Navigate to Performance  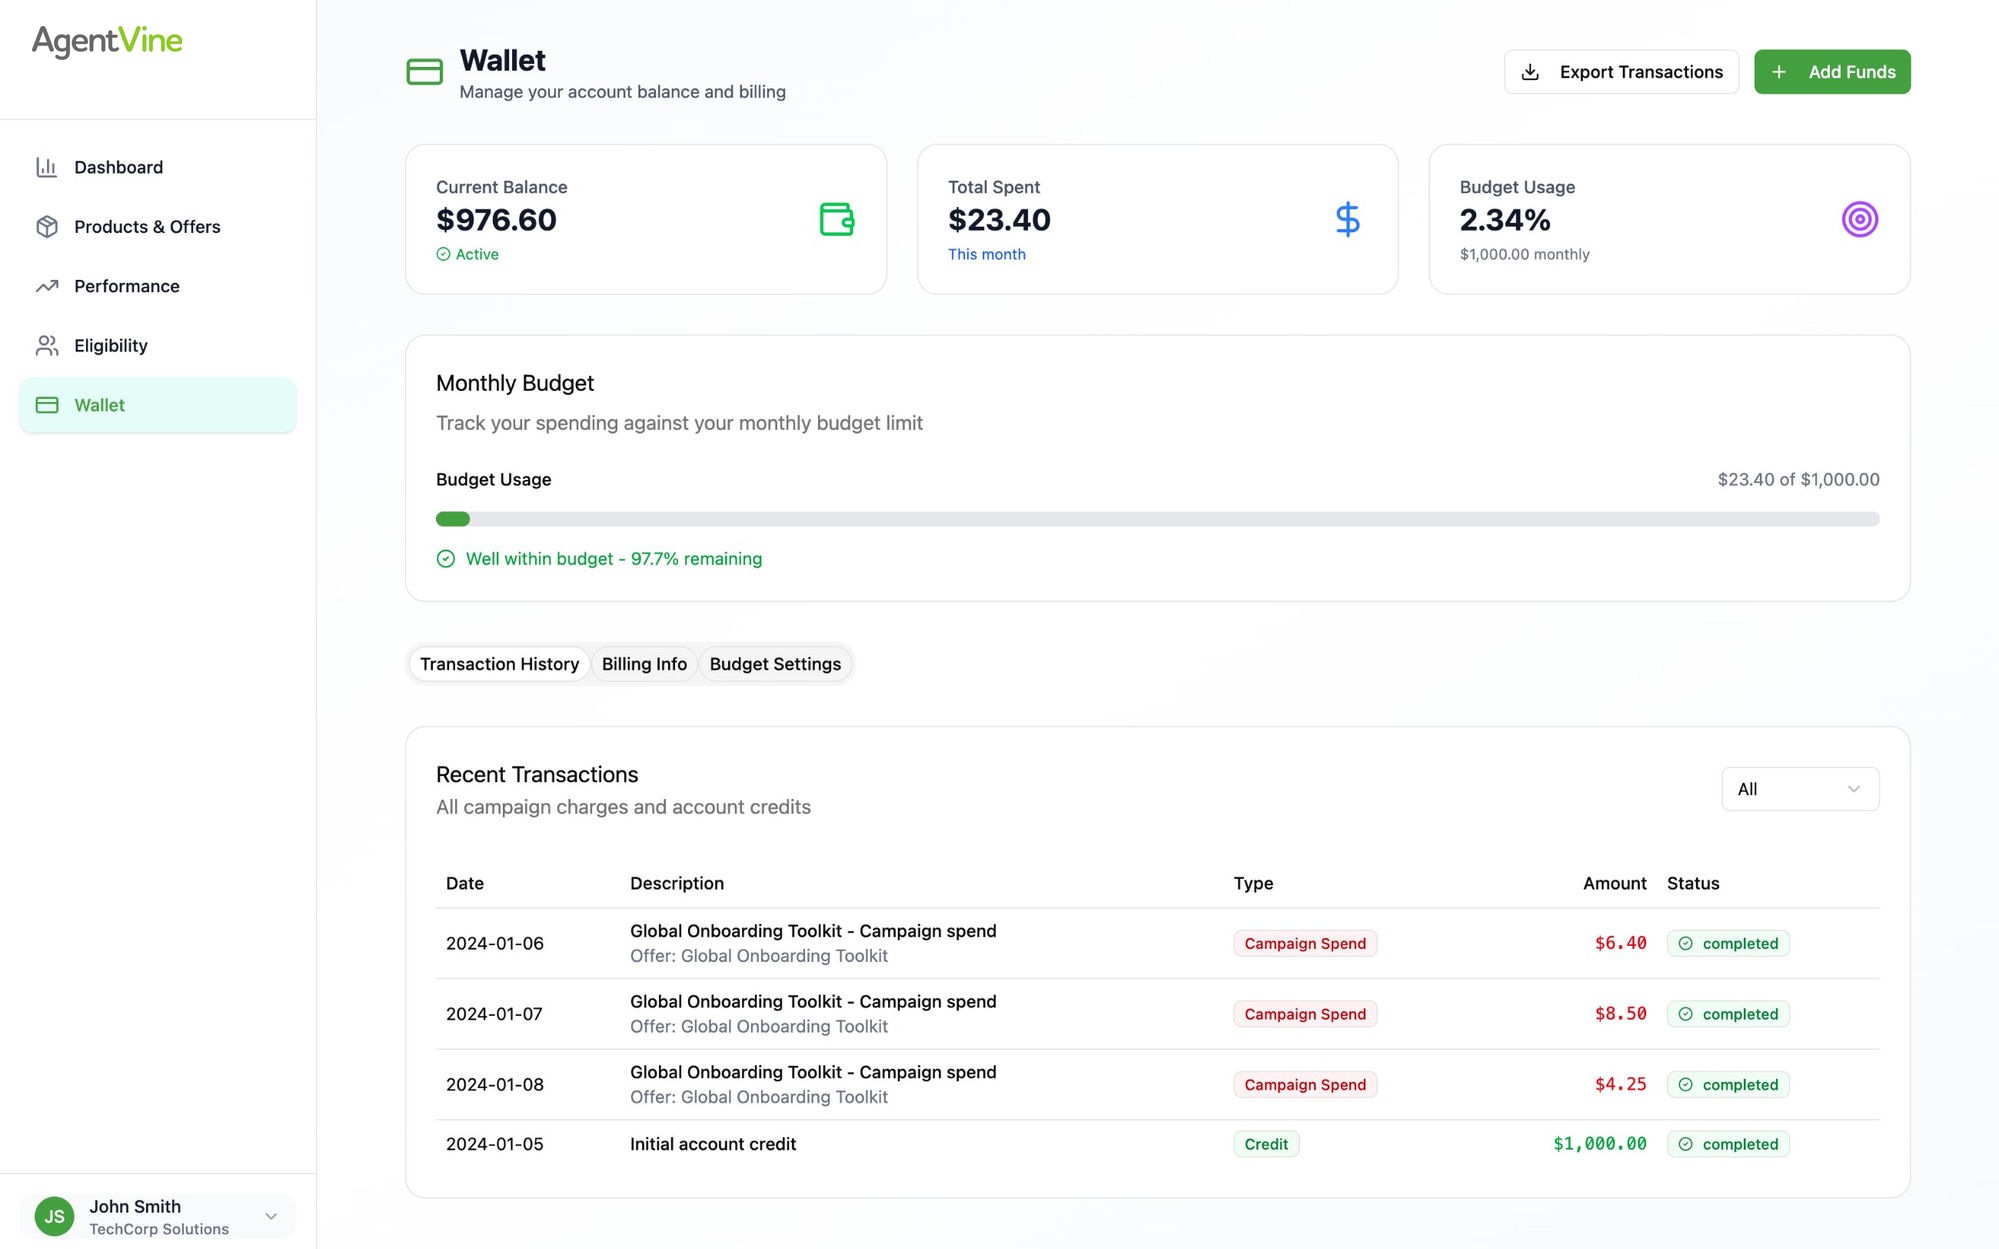coord(158,286)
